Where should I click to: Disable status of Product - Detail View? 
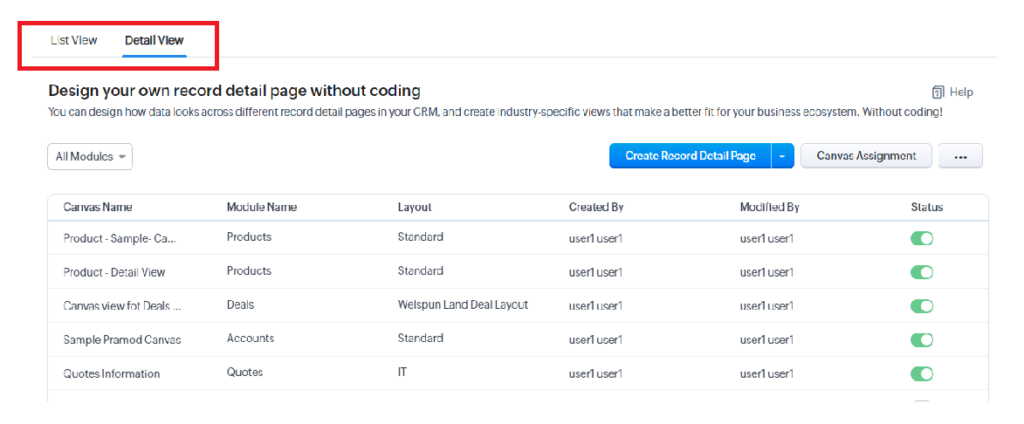921,272
